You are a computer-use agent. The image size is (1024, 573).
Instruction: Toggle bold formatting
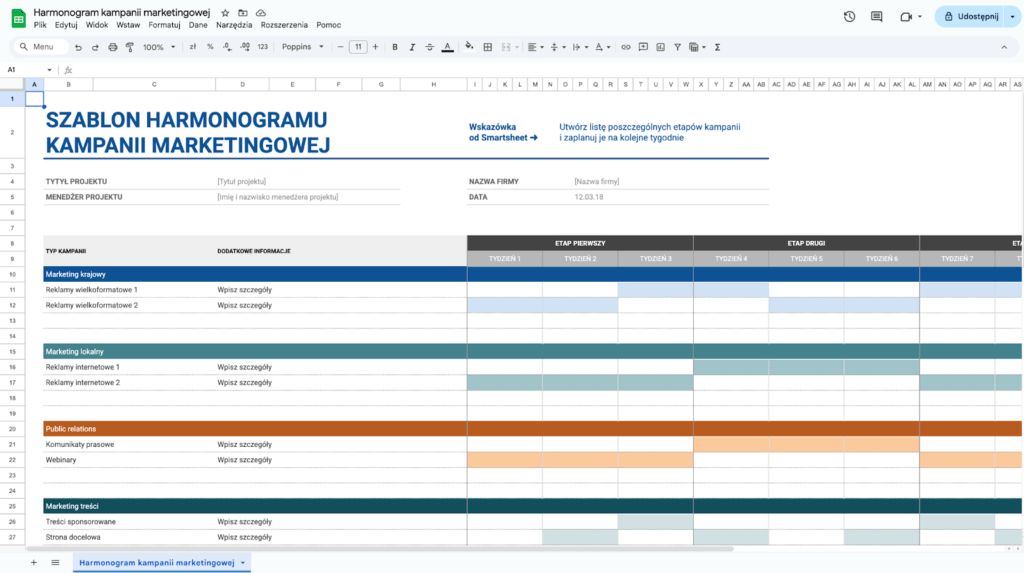(x=395, y=47)
